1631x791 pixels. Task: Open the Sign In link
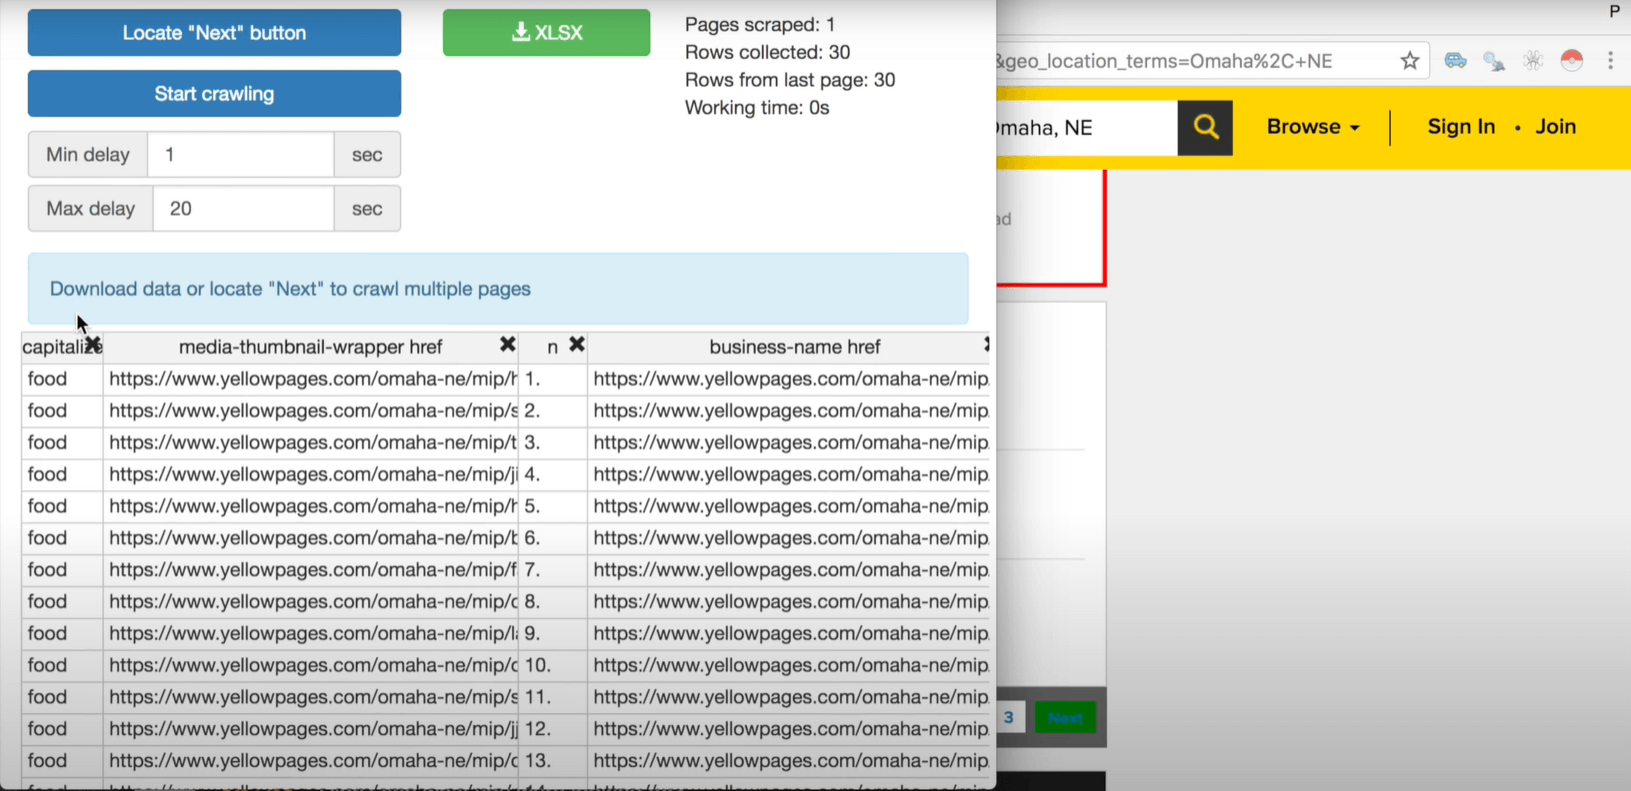pos(1461,127)
